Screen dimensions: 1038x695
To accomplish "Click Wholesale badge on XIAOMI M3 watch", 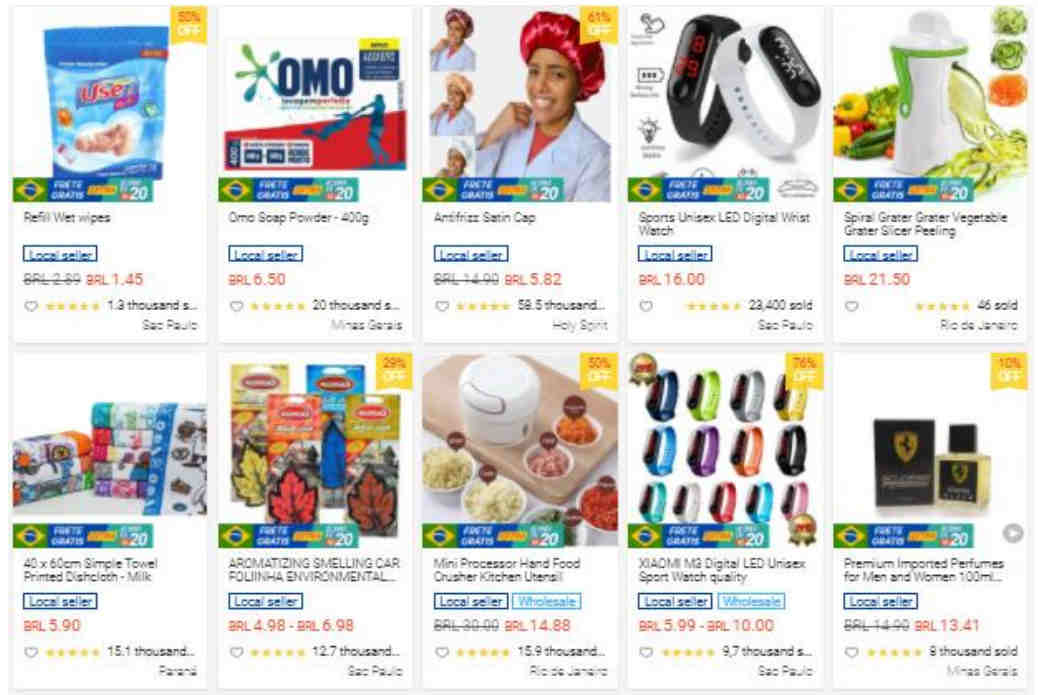I will (x=751, y=601).
